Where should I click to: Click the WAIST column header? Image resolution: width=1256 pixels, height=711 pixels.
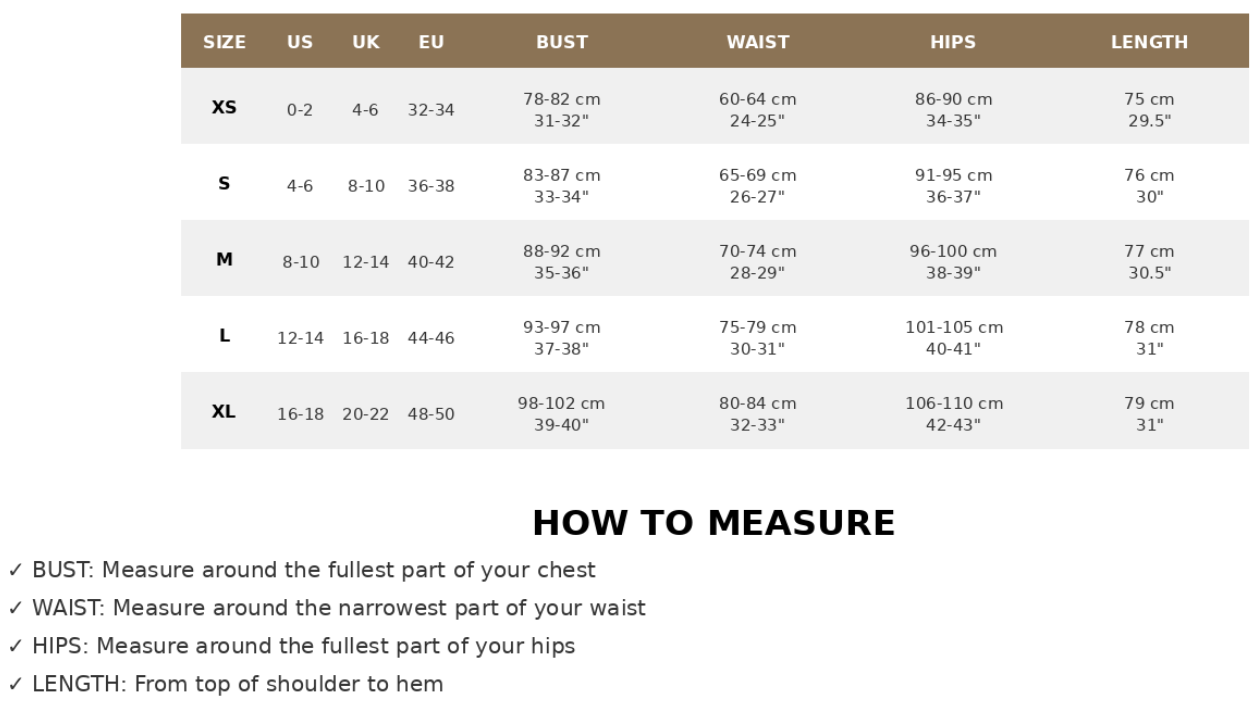coord(758,42)
